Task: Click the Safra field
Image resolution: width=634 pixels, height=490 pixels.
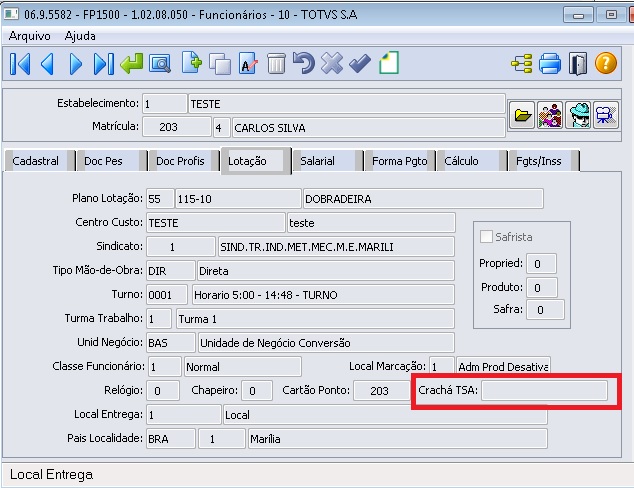Action: (545, 310)
